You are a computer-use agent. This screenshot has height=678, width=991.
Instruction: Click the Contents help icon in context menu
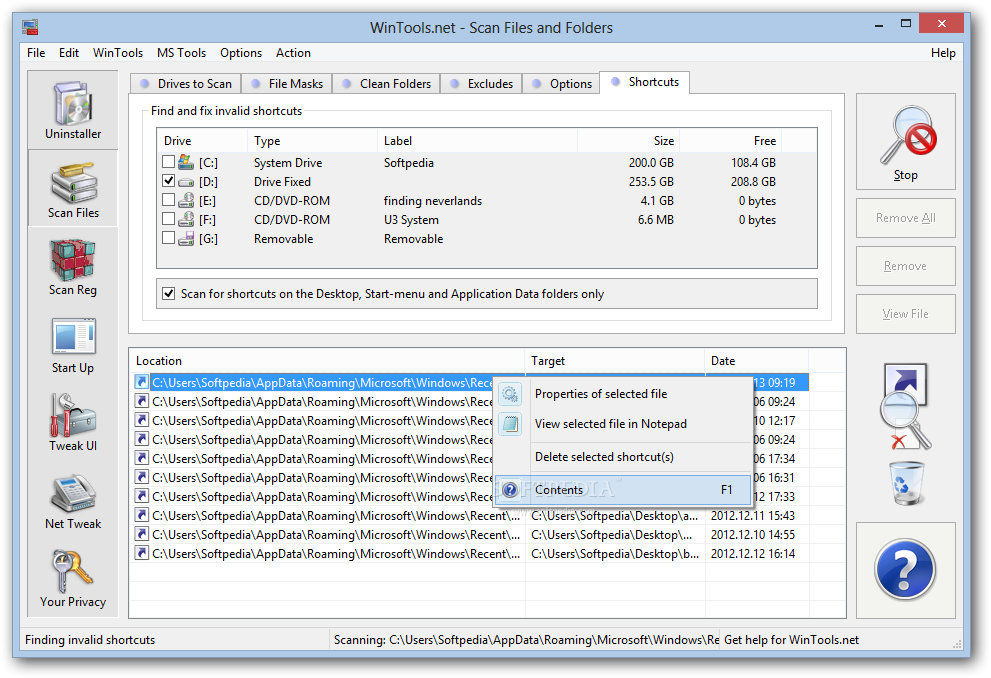pos(509,490)
